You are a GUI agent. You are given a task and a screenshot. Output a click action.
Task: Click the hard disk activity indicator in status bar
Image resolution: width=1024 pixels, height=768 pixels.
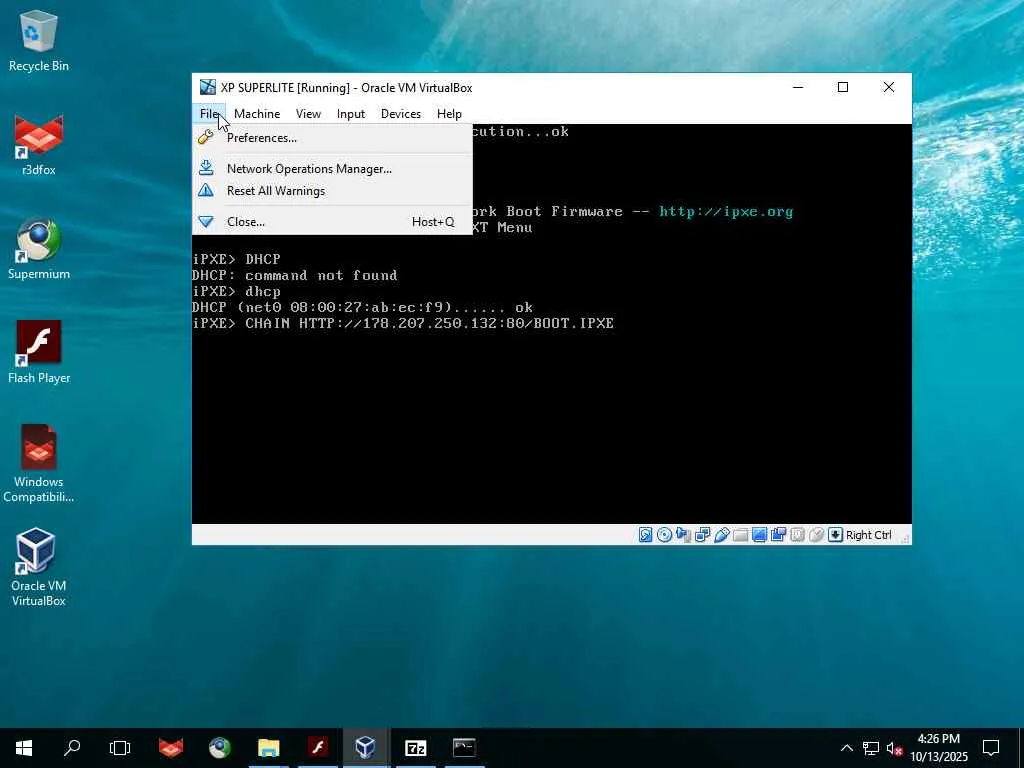click(645, 535)
